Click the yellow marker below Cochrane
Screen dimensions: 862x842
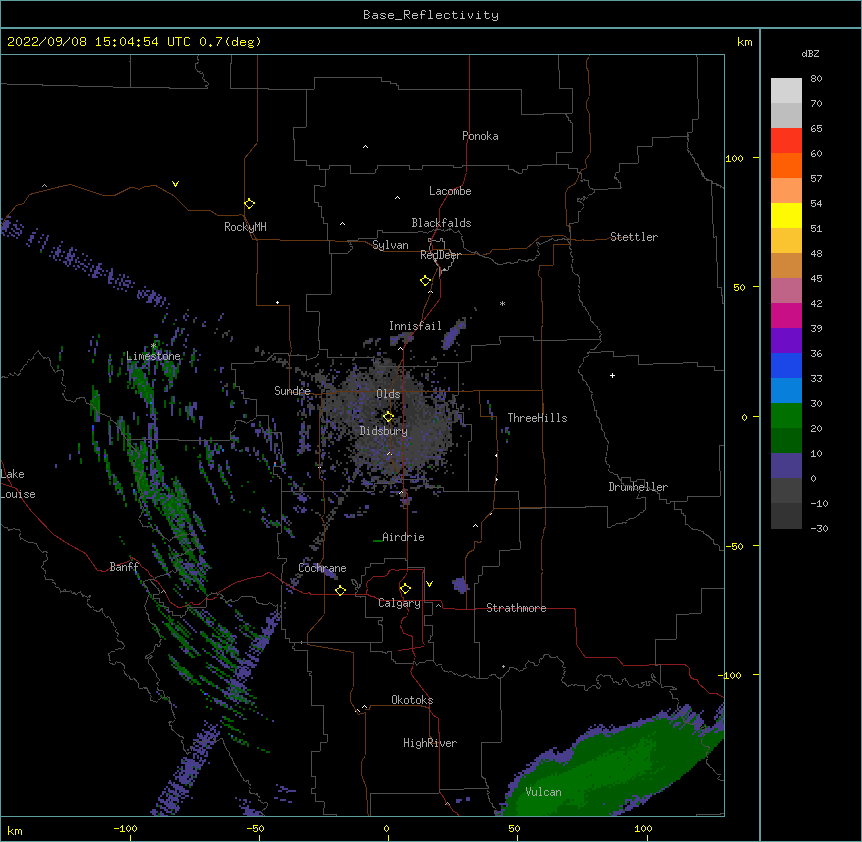[x=340, y=590]
